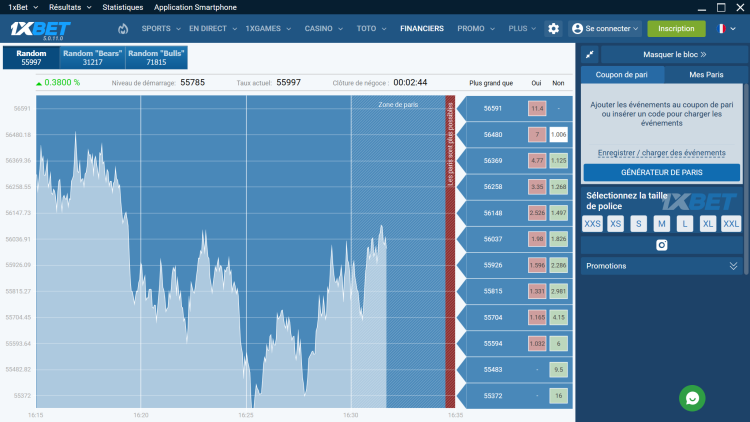Open the settings gear icon
The image size is (750, 422).
point(553,29)
